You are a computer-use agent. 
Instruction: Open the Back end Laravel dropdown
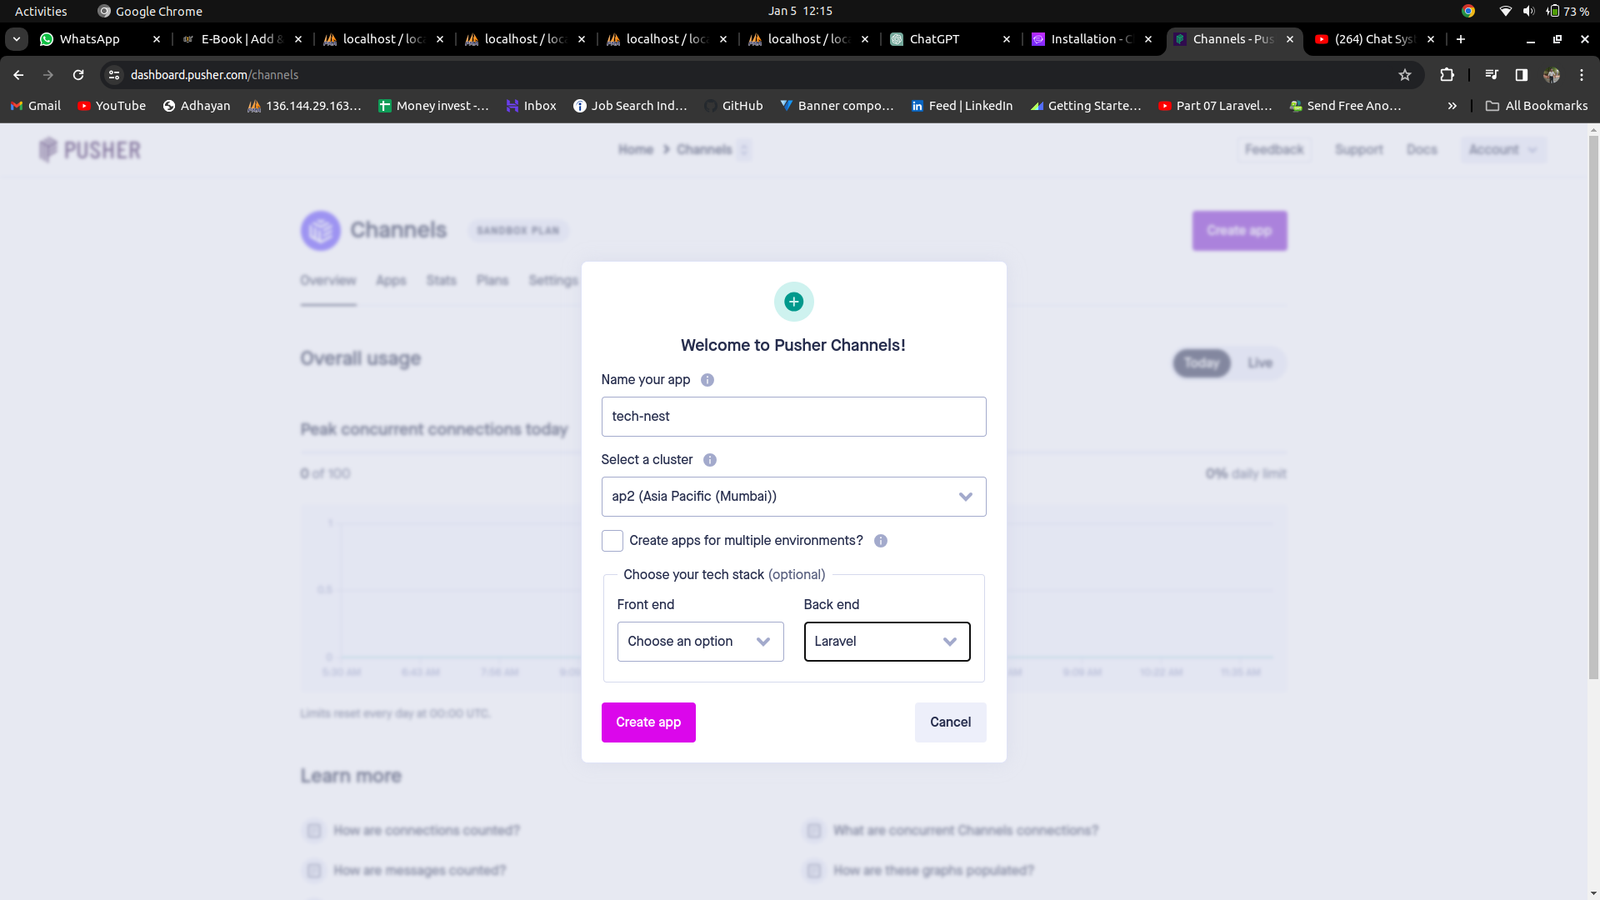point(887,642)
